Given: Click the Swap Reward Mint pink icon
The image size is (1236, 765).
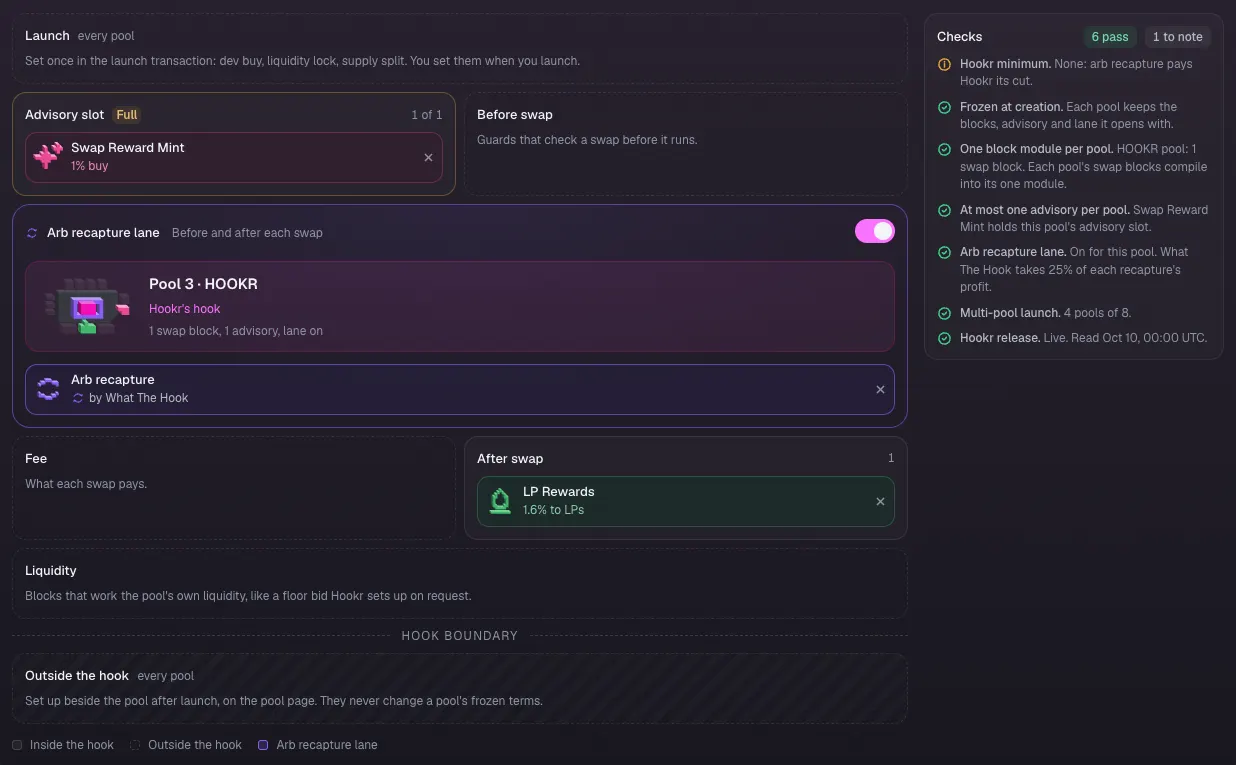Looking at the screenshot, I should [x=48, y=157].
